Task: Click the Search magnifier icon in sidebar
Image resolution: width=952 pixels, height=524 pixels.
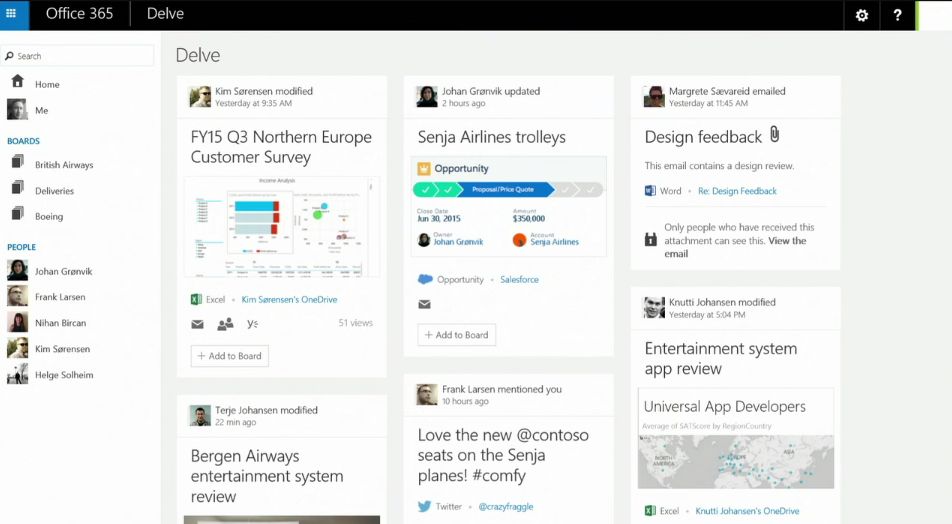Action: click(9, 56)
